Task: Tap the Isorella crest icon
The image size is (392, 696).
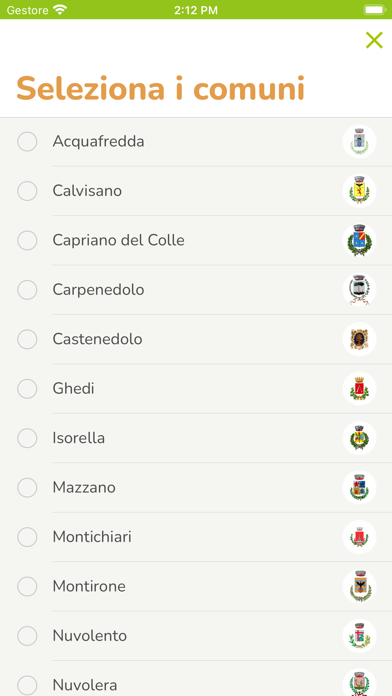Action: tap(359, 438)
